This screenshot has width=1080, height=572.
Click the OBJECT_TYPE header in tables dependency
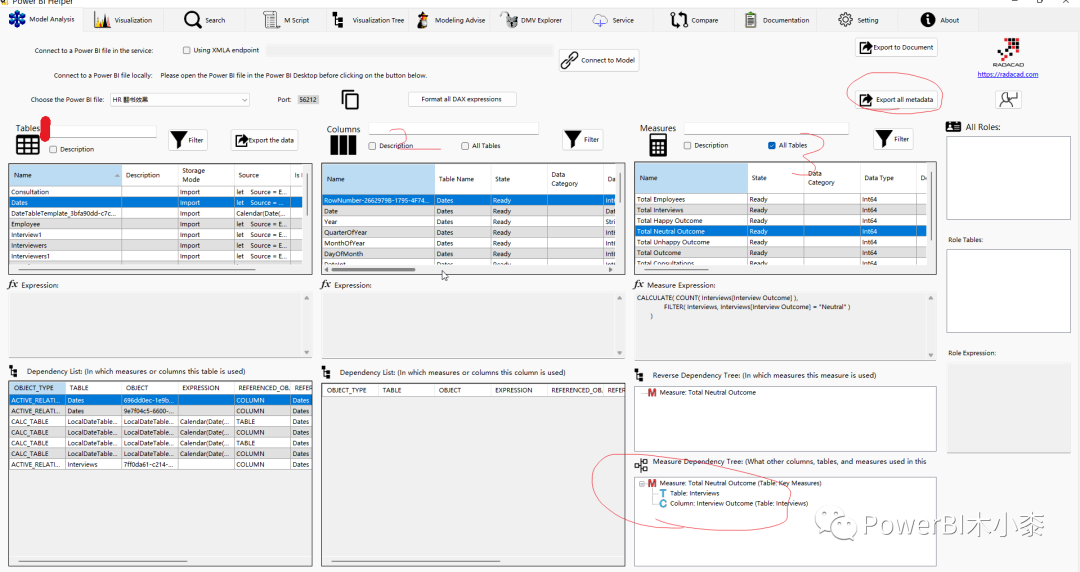point(37,388)
